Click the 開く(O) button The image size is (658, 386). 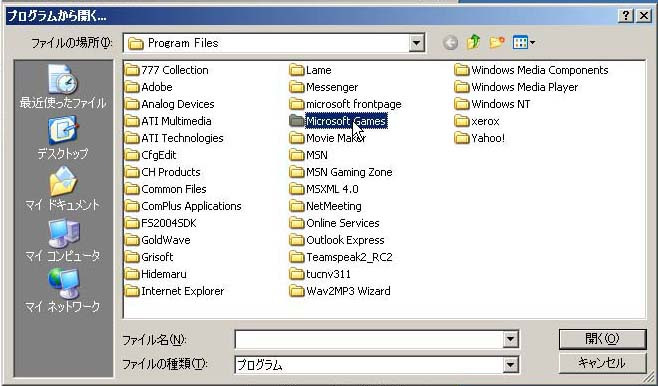[602, 339]
